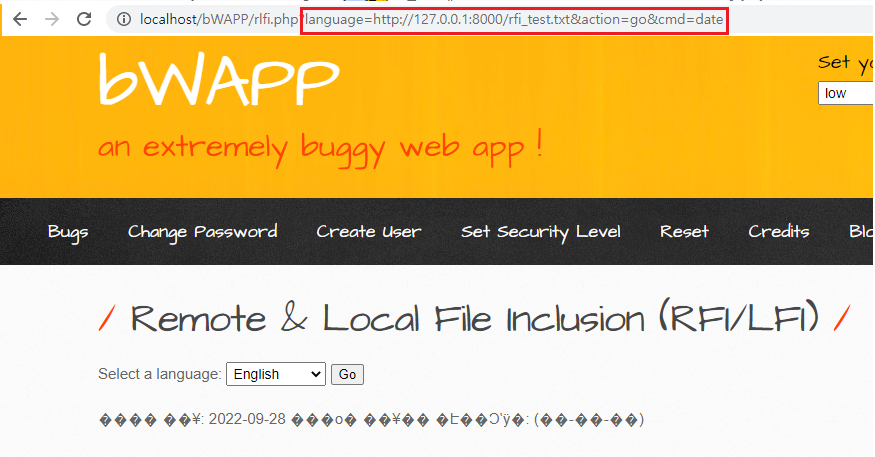Image resolution: width=875 pixels, height=457 pixels.
Task: Click the address bar URL text
Action: (x=431, y=20)
